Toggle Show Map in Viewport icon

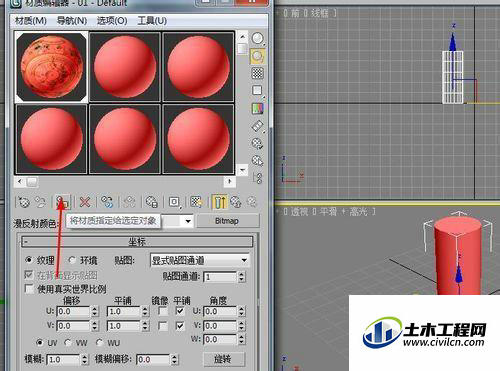196,202
